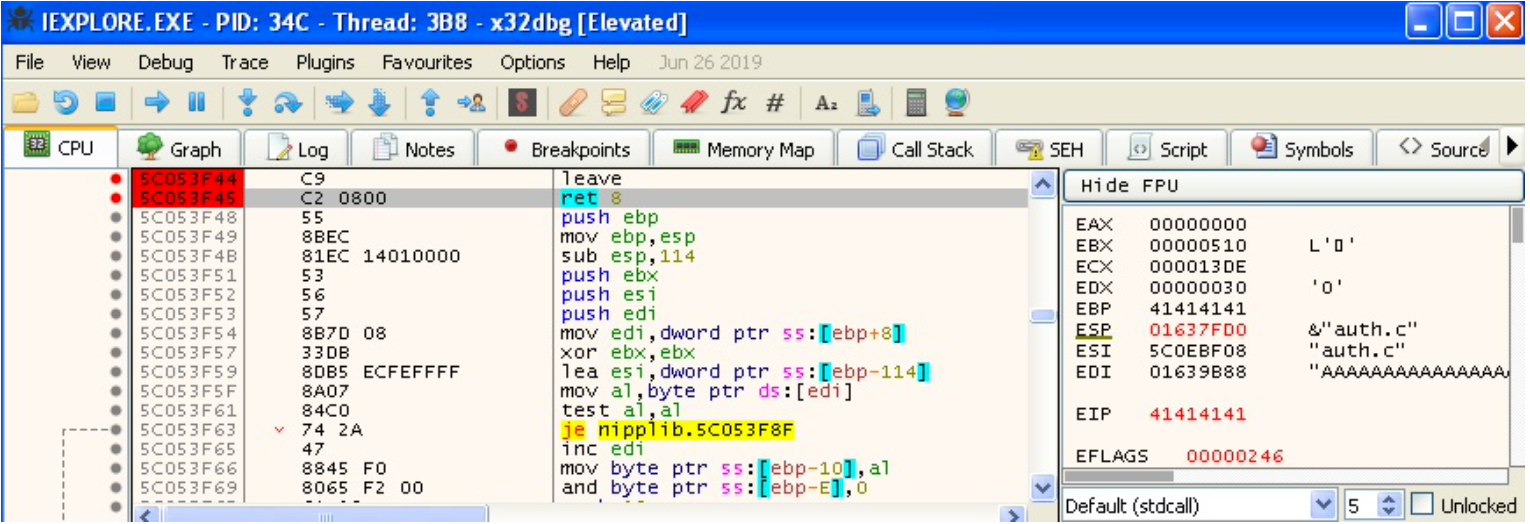1530x524 pixels.
Task: Launch the Scylla plugin icon
Action: click(523, 102)
